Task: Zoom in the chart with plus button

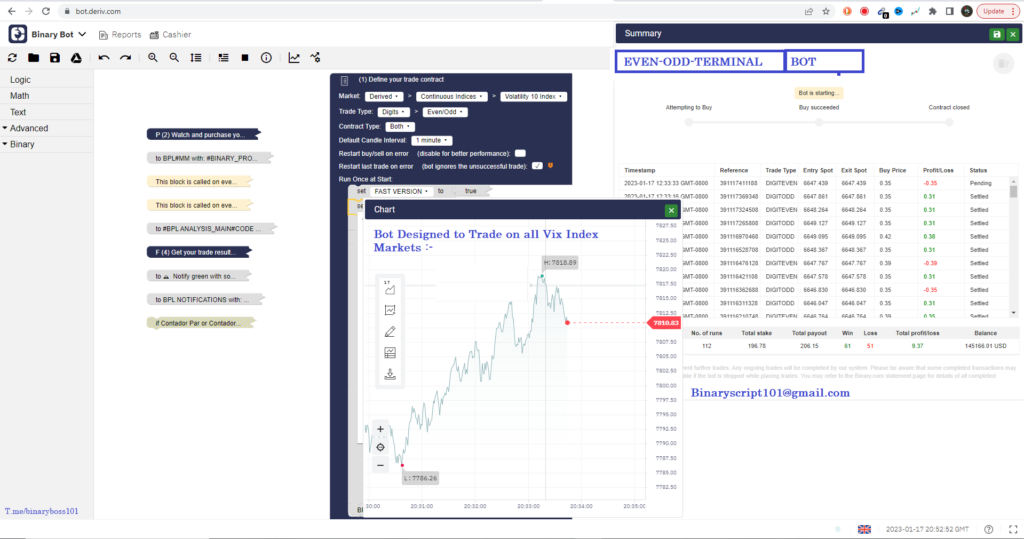Action: (x=380, y=429)
